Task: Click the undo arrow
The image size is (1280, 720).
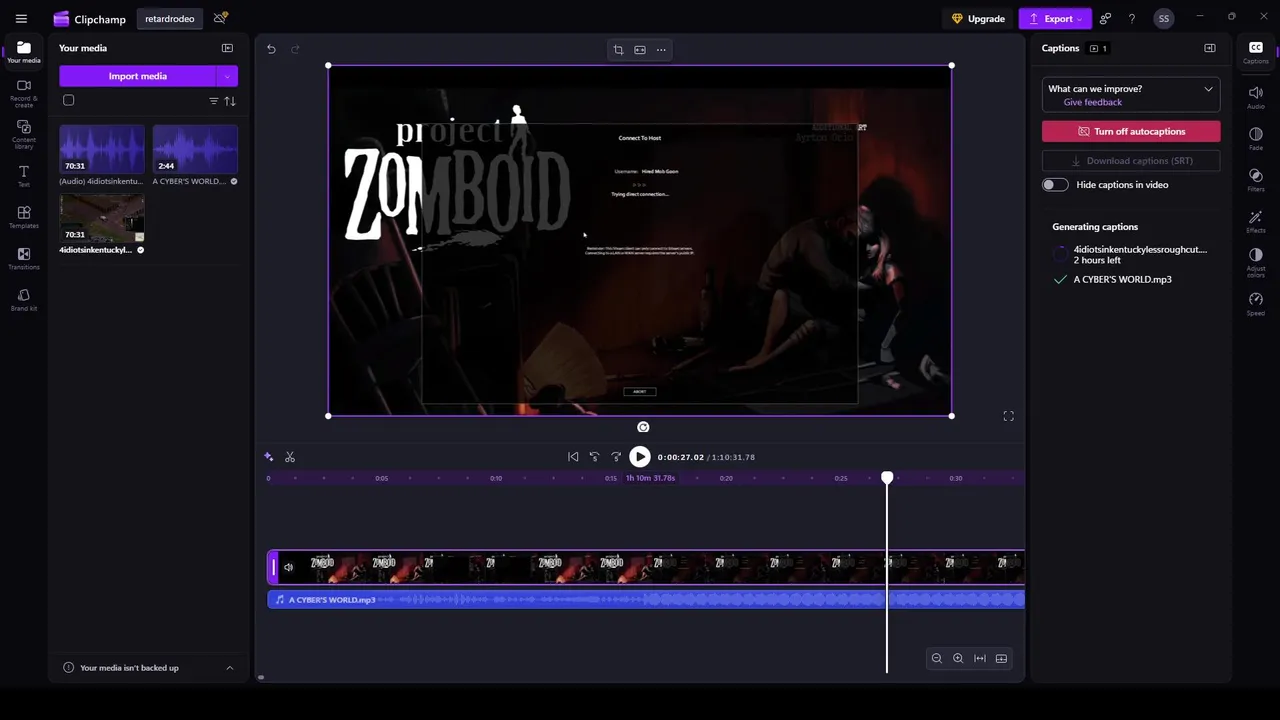Action: pos(271,49)
